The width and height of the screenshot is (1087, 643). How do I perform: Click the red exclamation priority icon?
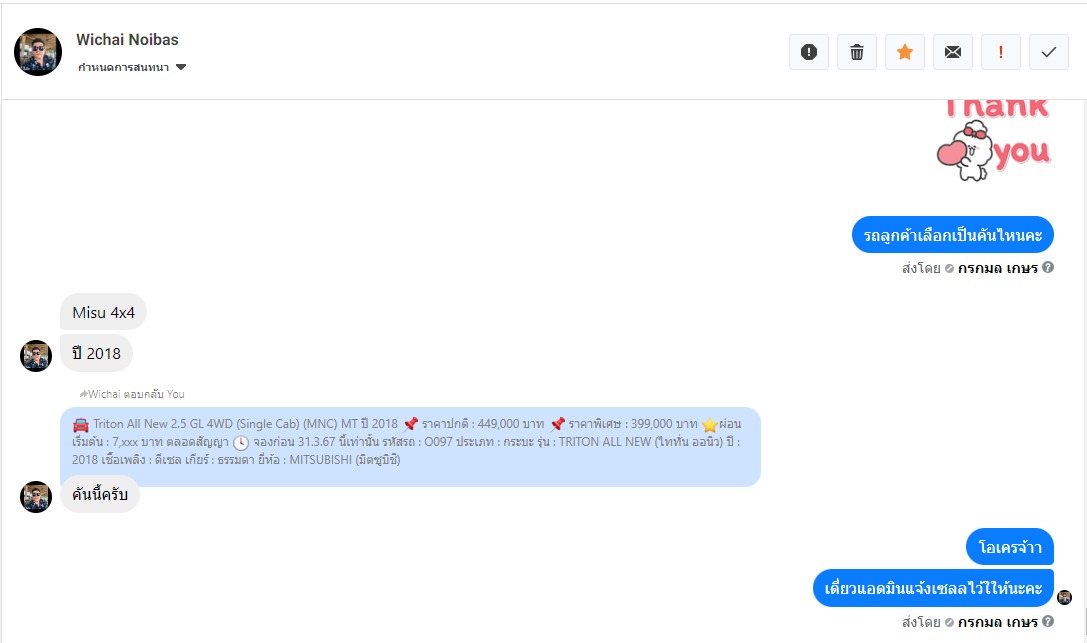click(x=1001, y=52)
